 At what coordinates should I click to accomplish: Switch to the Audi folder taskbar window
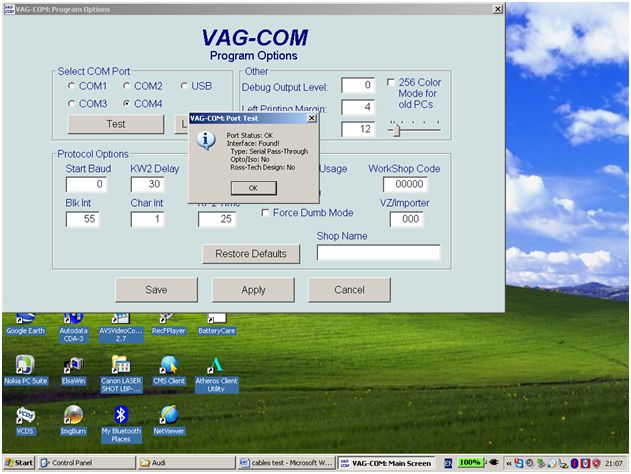pyautogui.click(x=186, y=463)
